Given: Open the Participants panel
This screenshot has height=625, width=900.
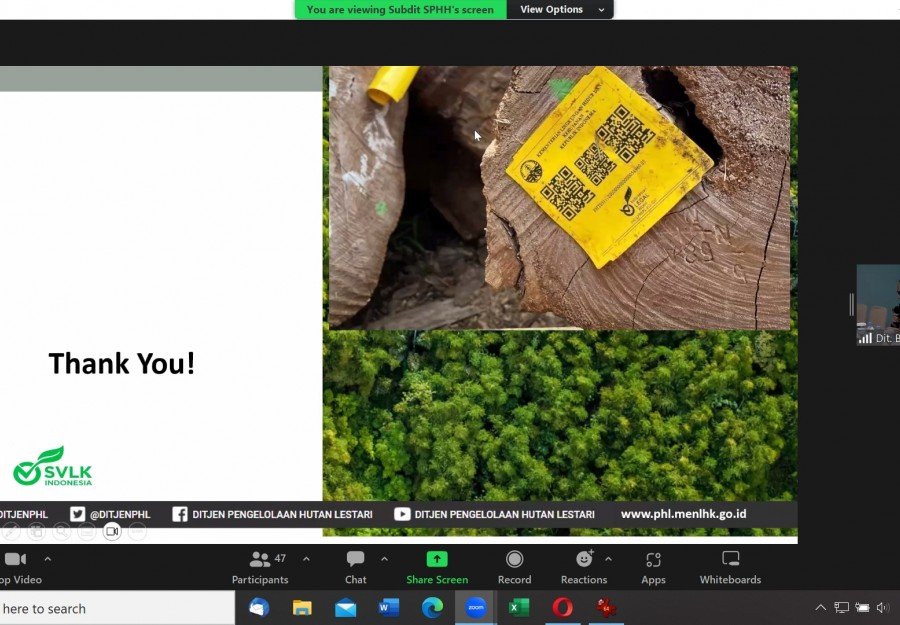Looking at the screenshot, I should tap(260, 568).
